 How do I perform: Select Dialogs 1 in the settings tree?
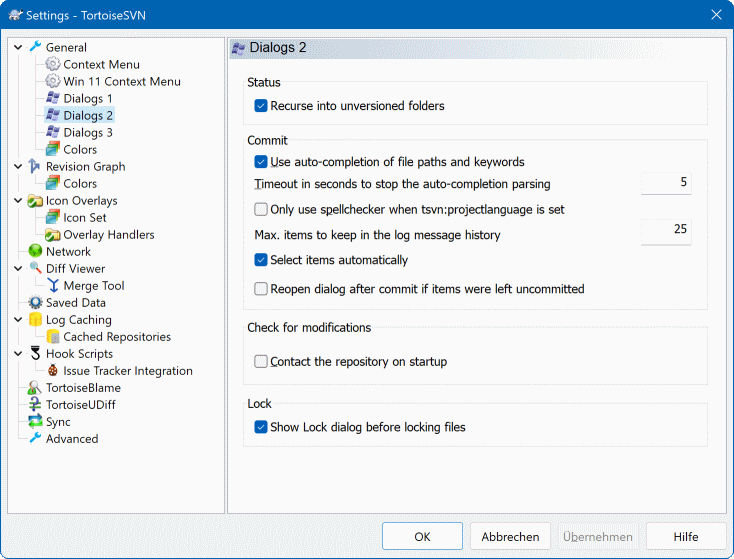(x=88, y=98)
